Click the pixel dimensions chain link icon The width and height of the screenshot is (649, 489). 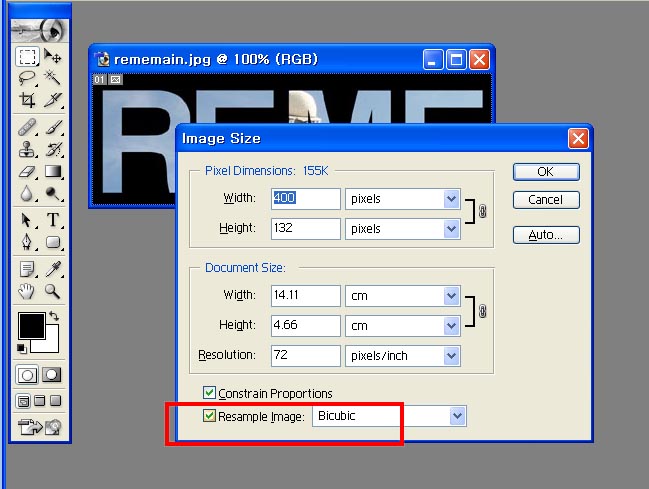tap(482, 212)
